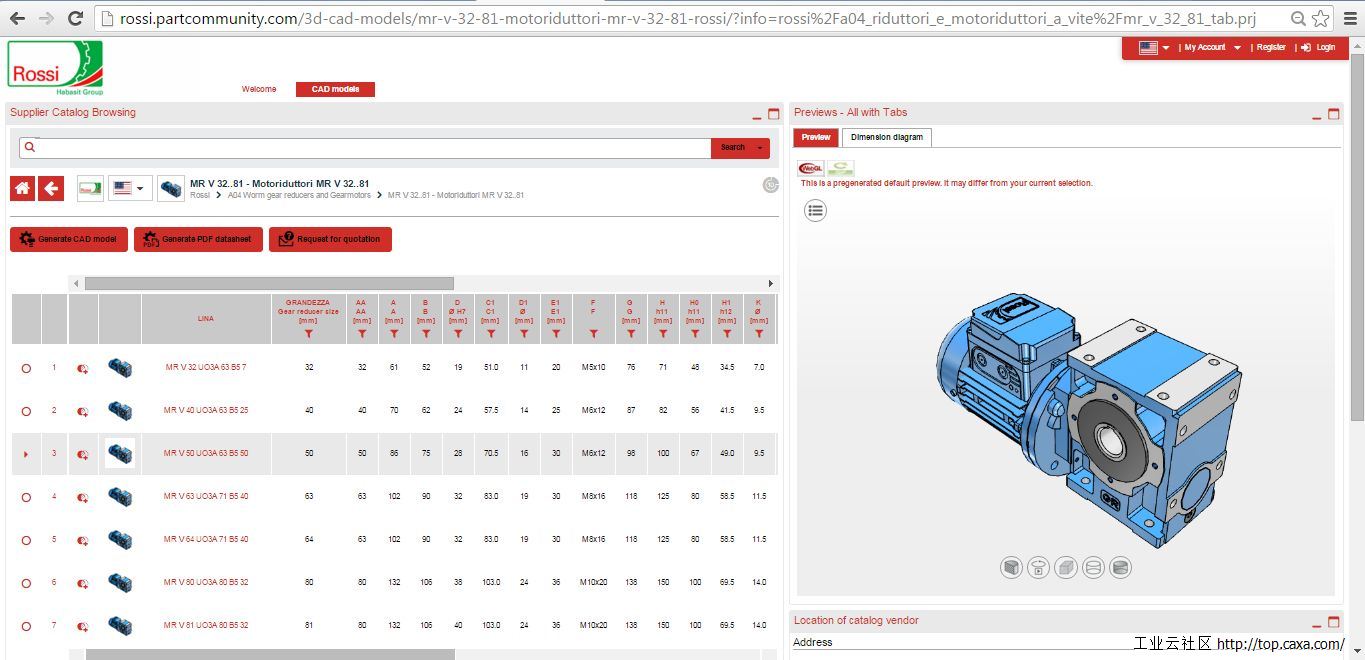Screen dimensions: 1365x660
Task: Open the list menu icon in preview
Action: point(816,210)
